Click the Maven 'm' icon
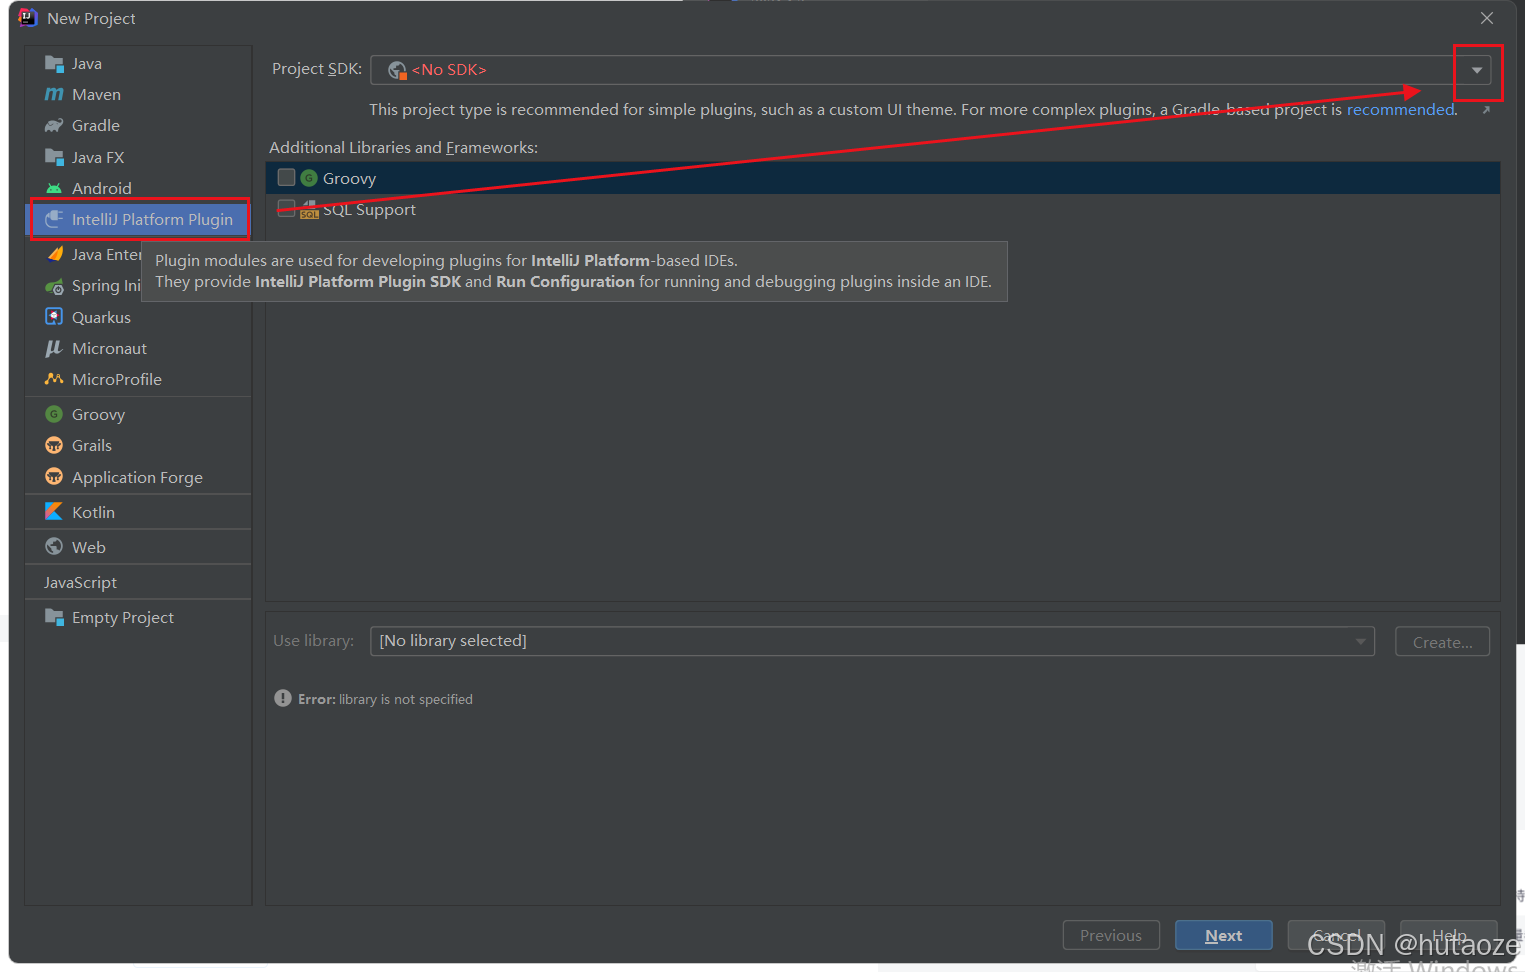This screenshot has height=972, width=1525. point(54,94)
